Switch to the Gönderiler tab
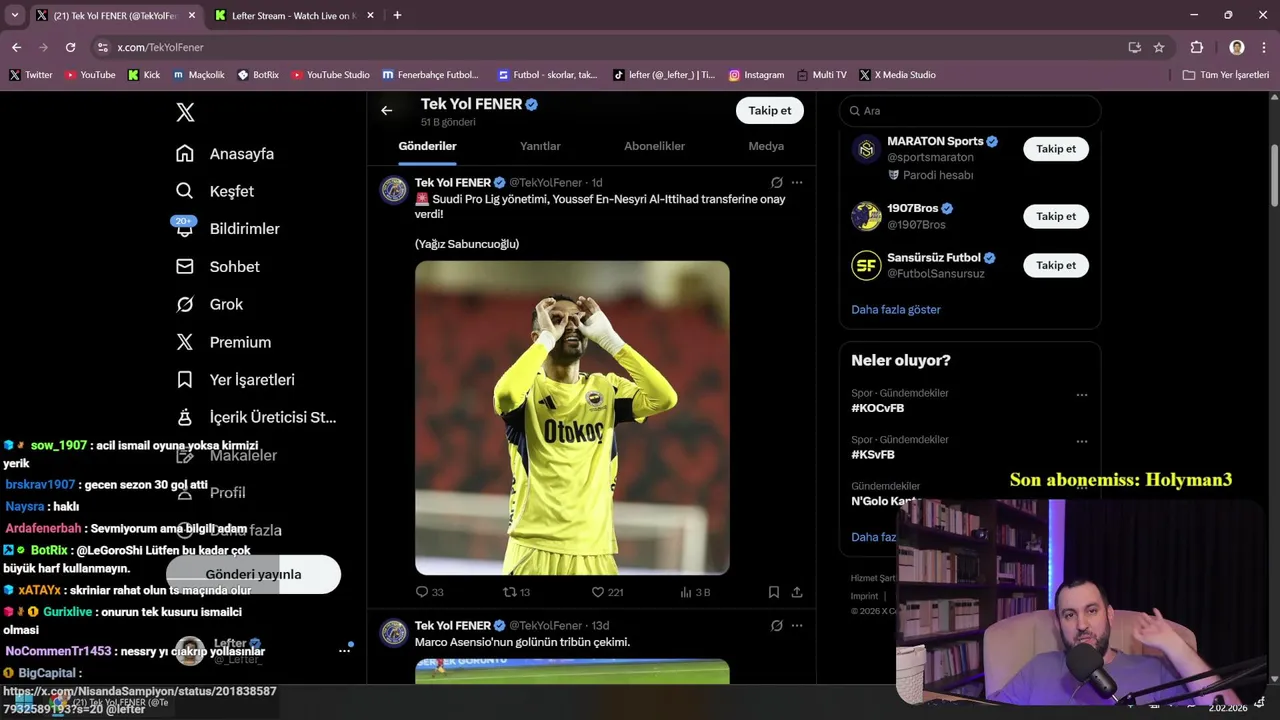 pos(428,146)
